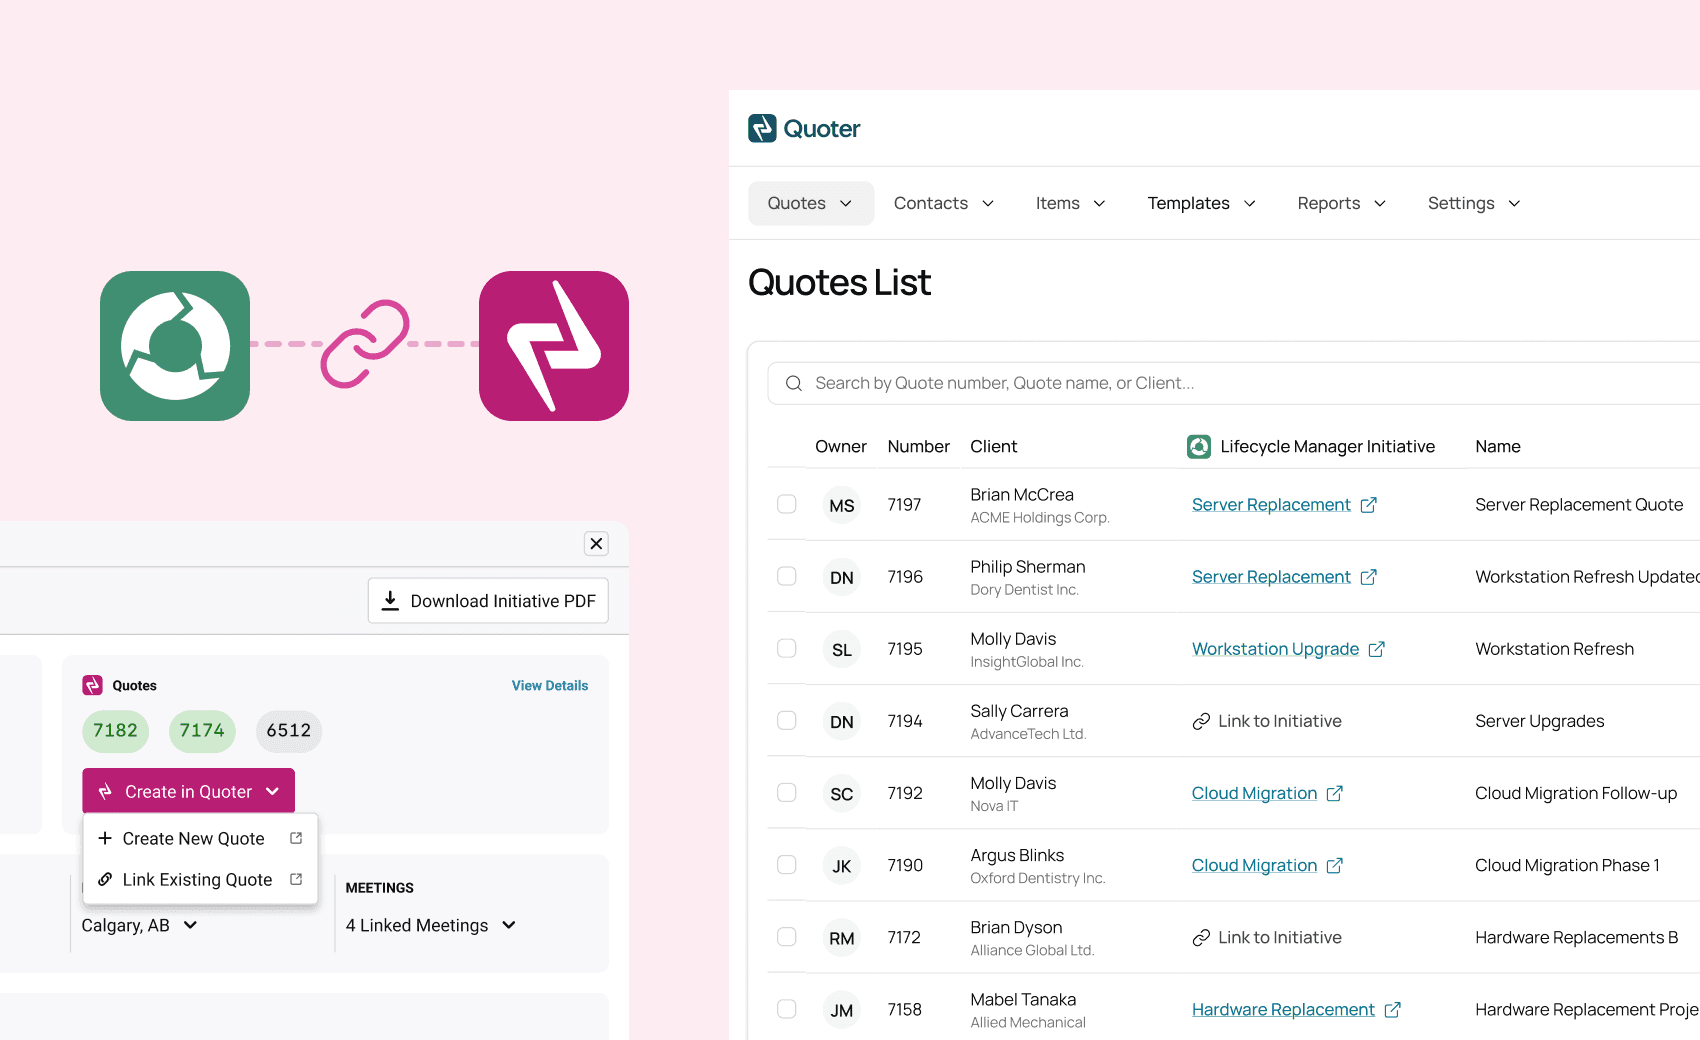The image size is (1700, 1040).
Task: Open Cloud Migration link for Molly Davis
Action: tap(1254, 793)
